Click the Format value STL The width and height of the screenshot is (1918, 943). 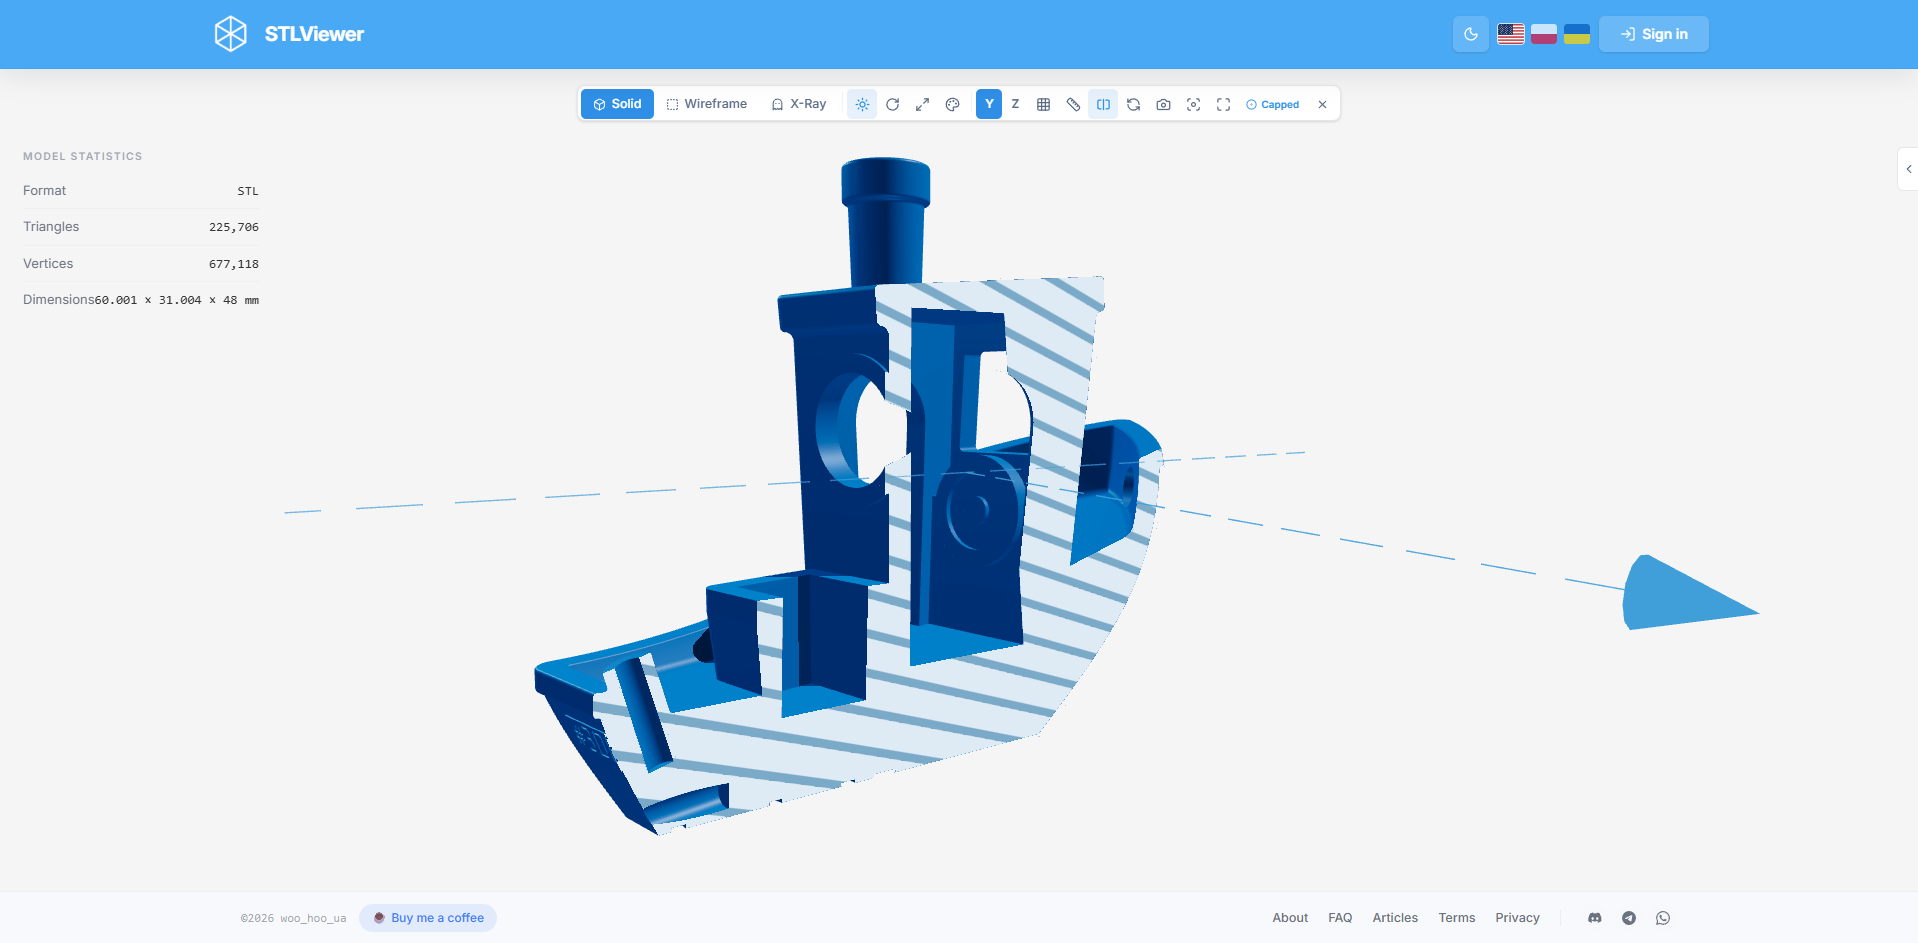(248, 191)
